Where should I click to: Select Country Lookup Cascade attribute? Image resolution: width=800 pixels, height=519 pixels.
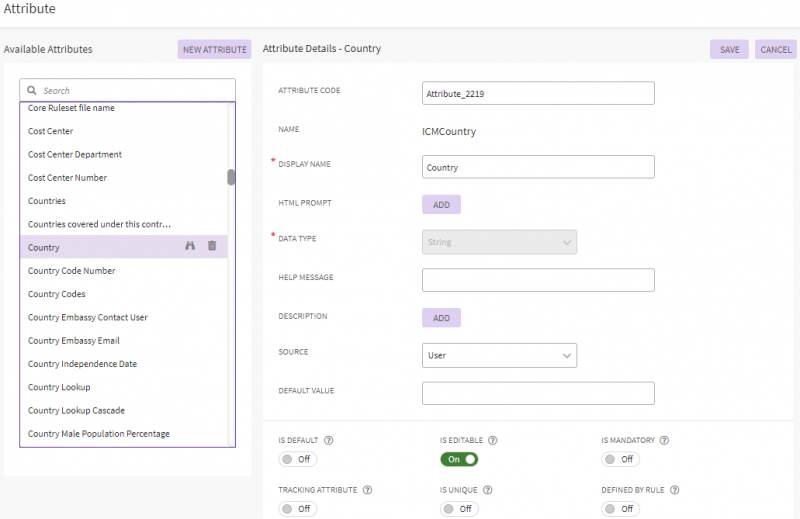pyautogui.click(x=123, y=410)
